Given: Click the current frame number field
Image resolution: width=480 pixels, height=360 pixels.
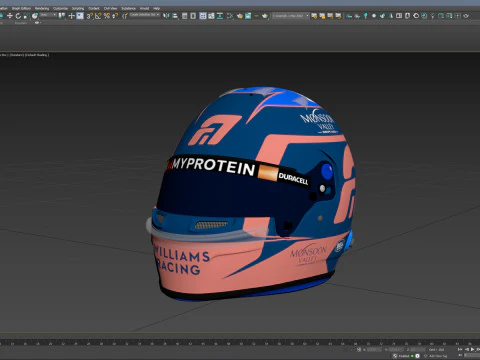Looking at the screenshot, I should coord(473,356).
